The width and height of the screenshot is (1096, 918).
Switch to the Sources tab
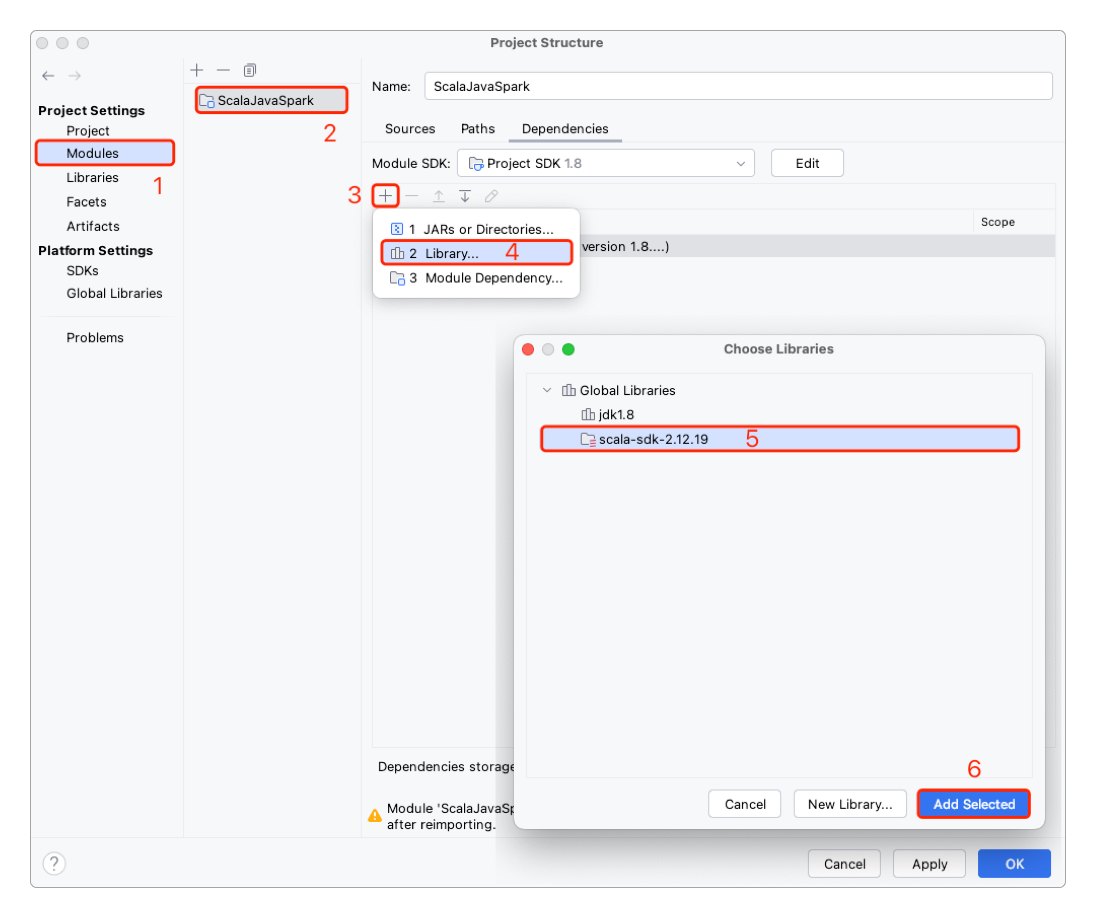(410, 129)
